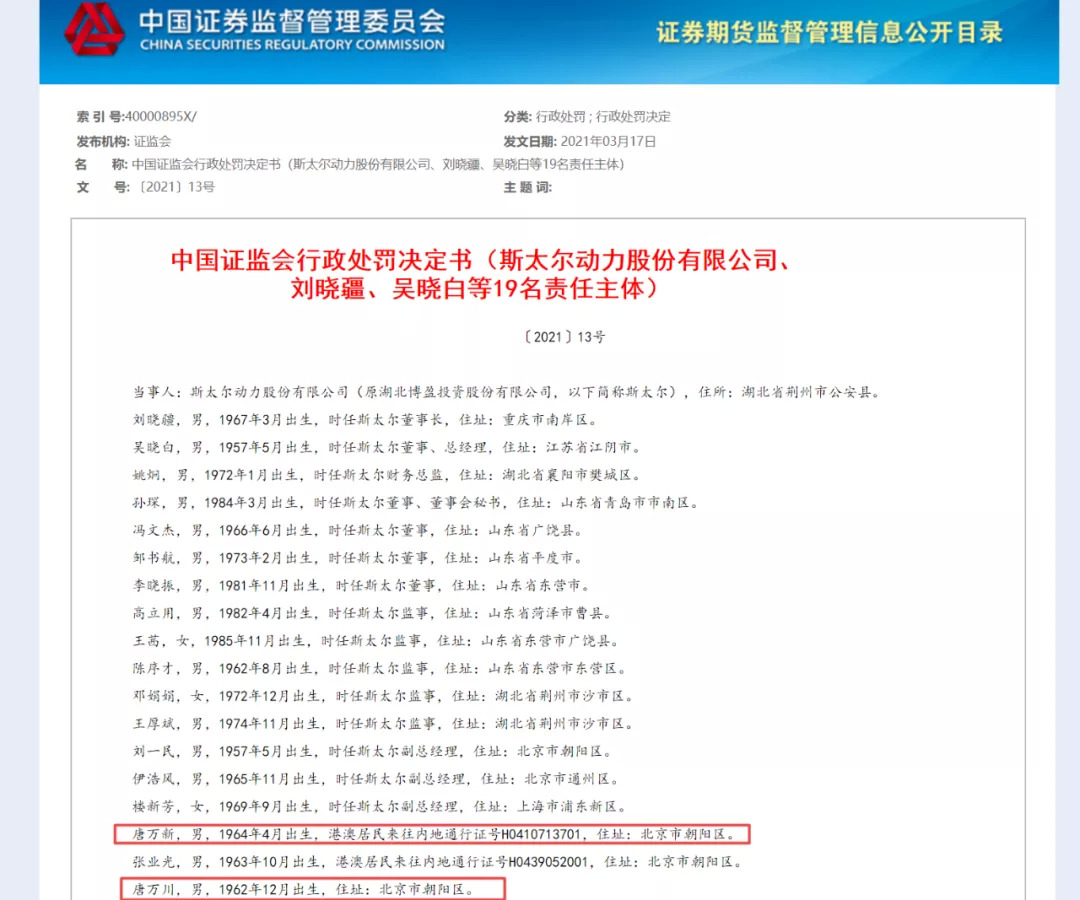
Task: Click the red decision document title heading
Action: [479, 274]
